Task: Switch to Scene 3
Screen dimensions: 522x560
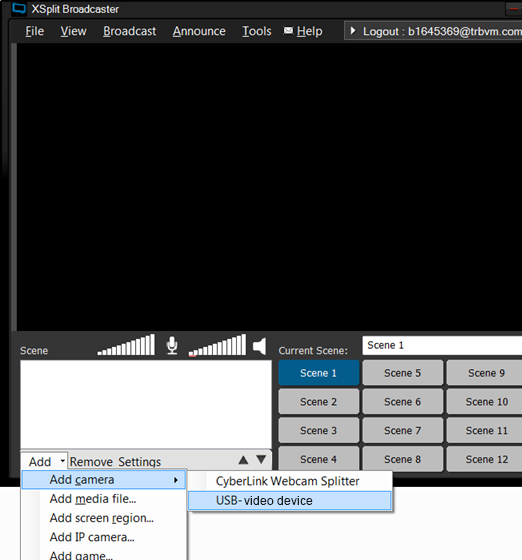Action: tap(318, 430)
